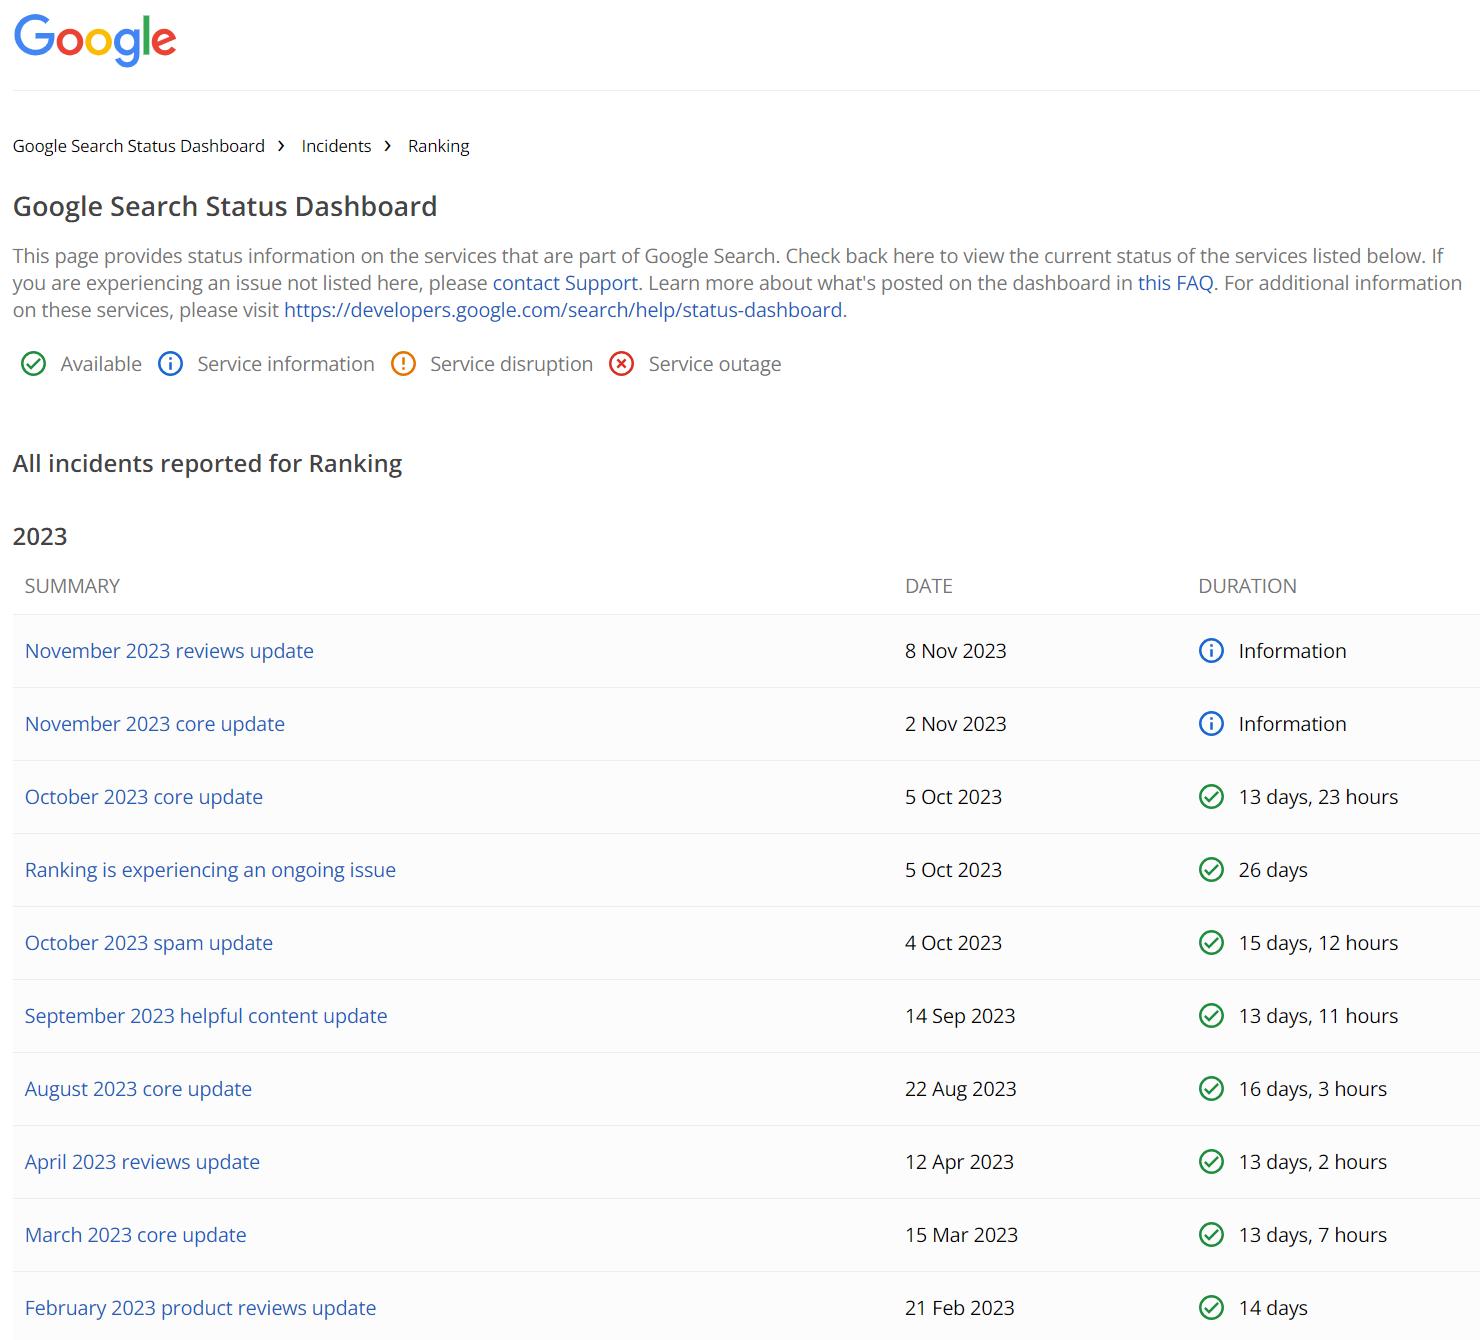The height and width of the screenshot is (1340, 1484).
Task: Click information icon for November 2023 reviews update
Action: [1211, 651]
